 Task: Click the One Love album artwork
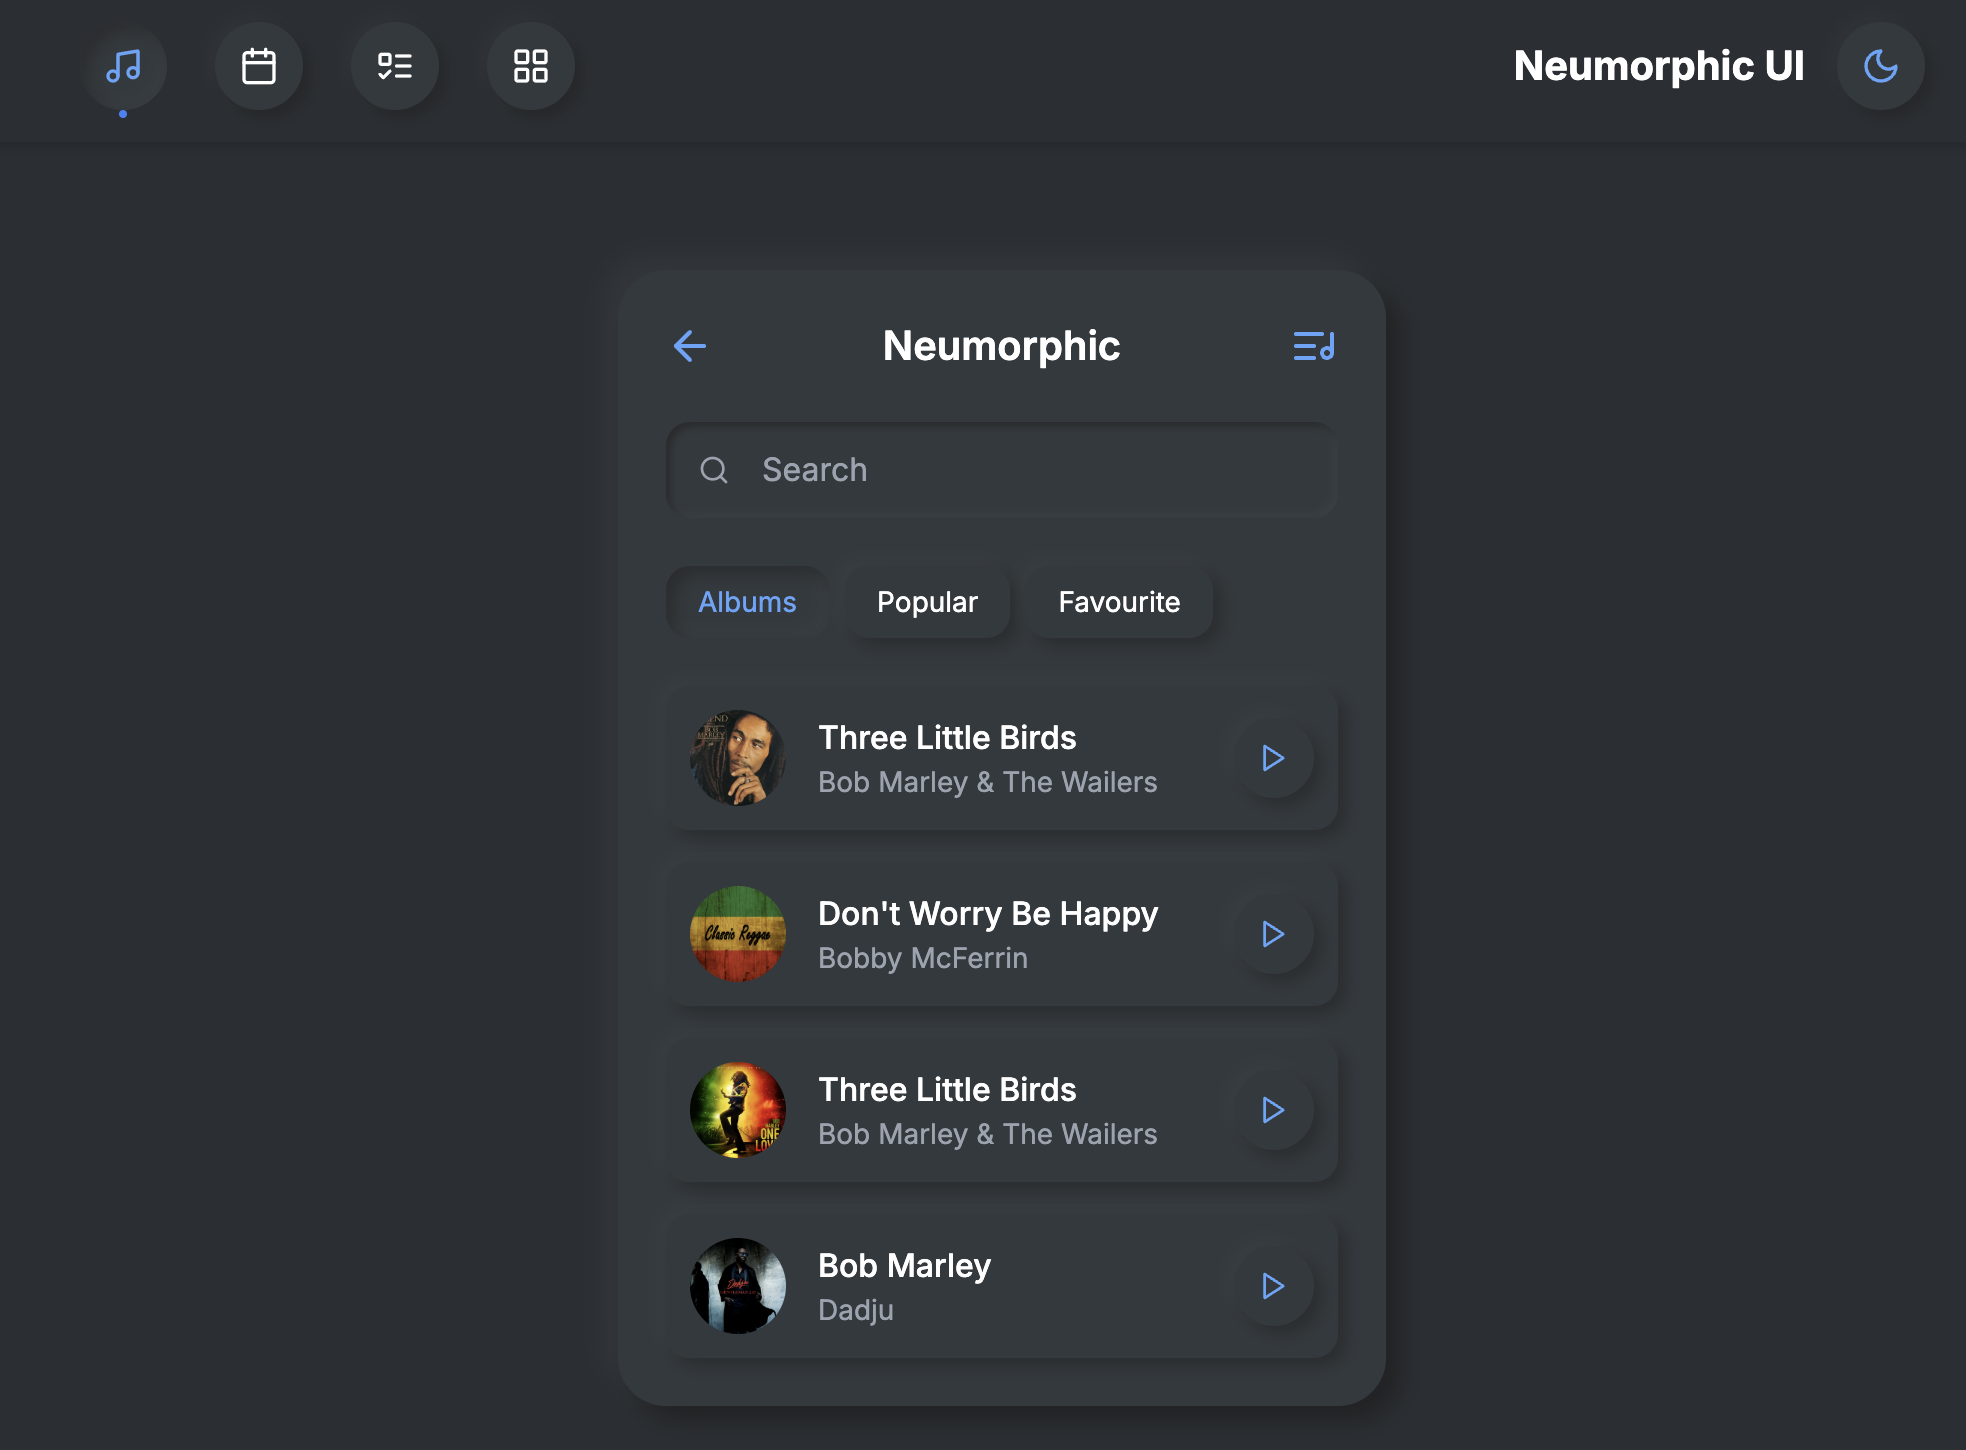[x=737, y=1110]
